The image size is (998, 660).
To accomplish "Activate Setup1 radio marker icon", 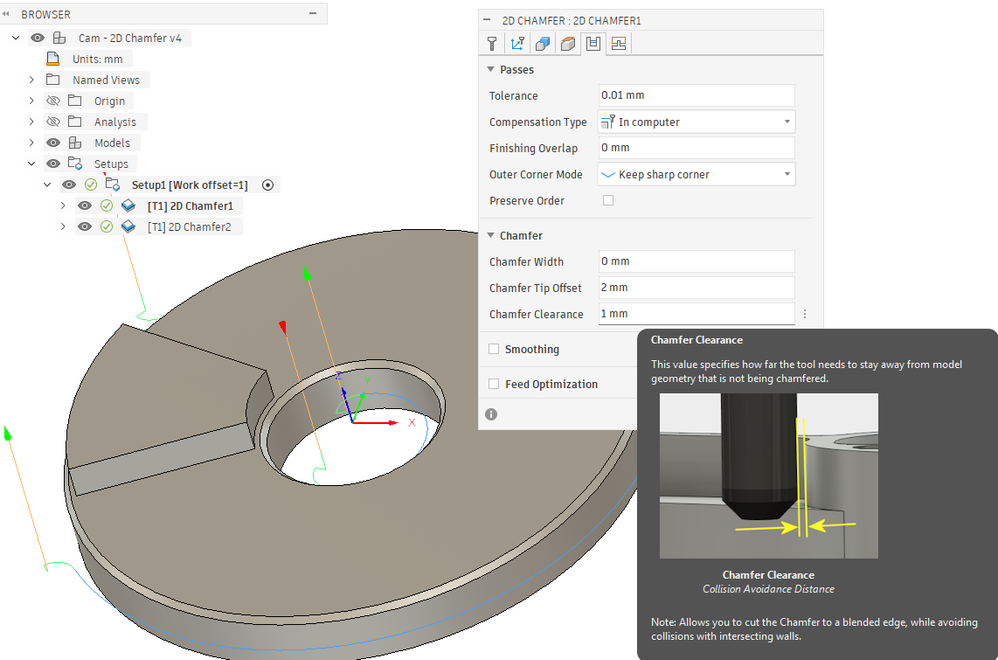I will click(x=268, y=185).
